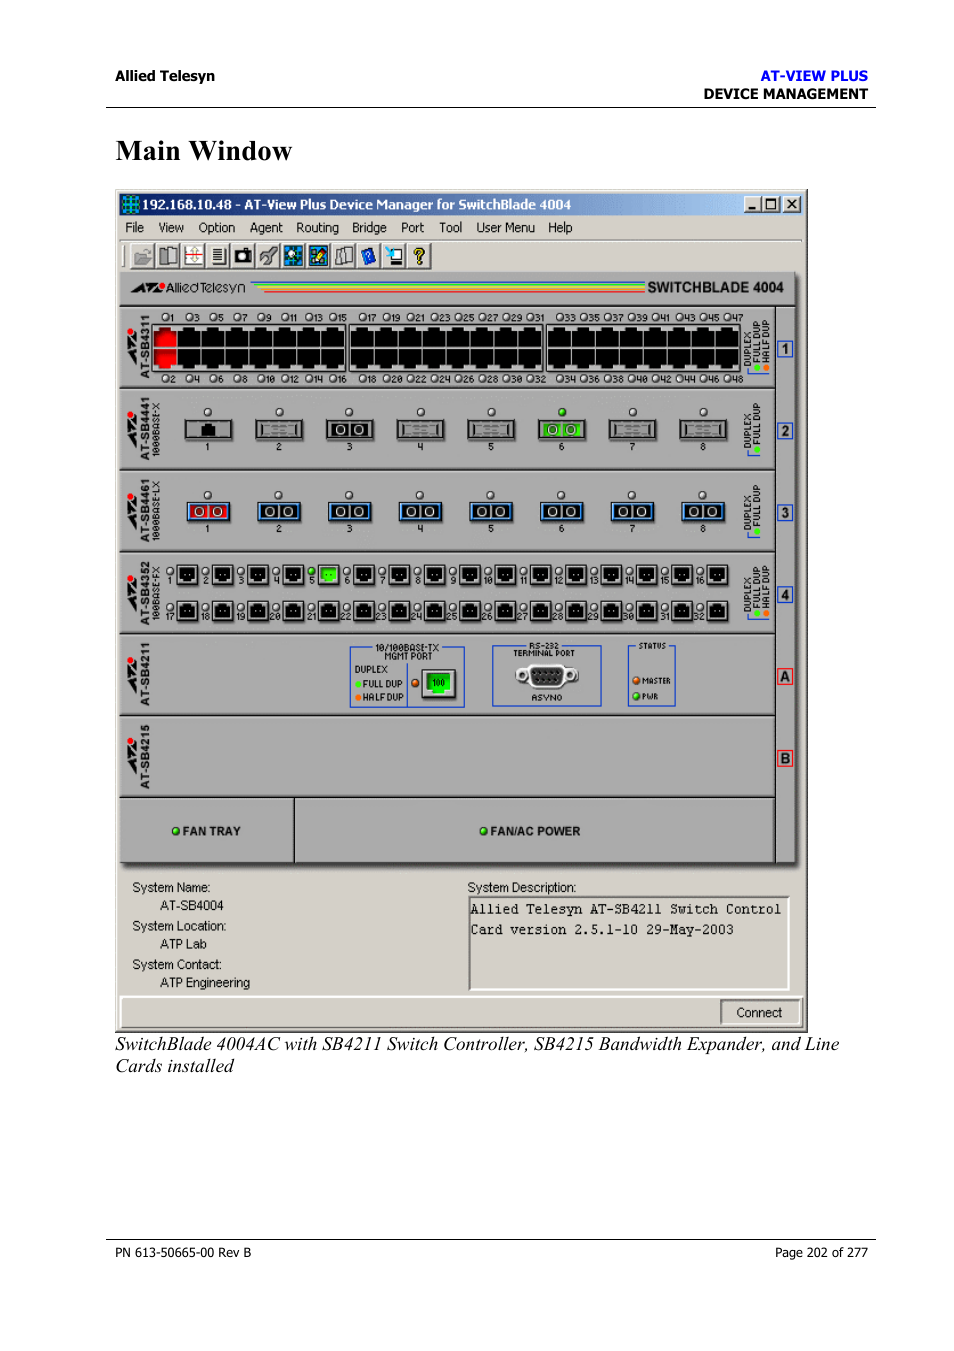Open the Option menu

(216, 228)
